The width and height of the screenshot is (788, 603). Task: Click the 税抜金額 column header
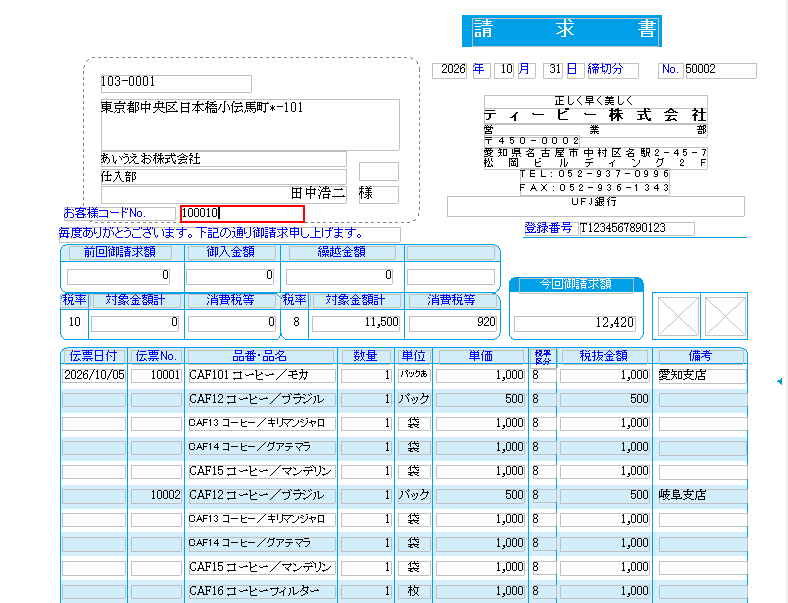(604, 356)
